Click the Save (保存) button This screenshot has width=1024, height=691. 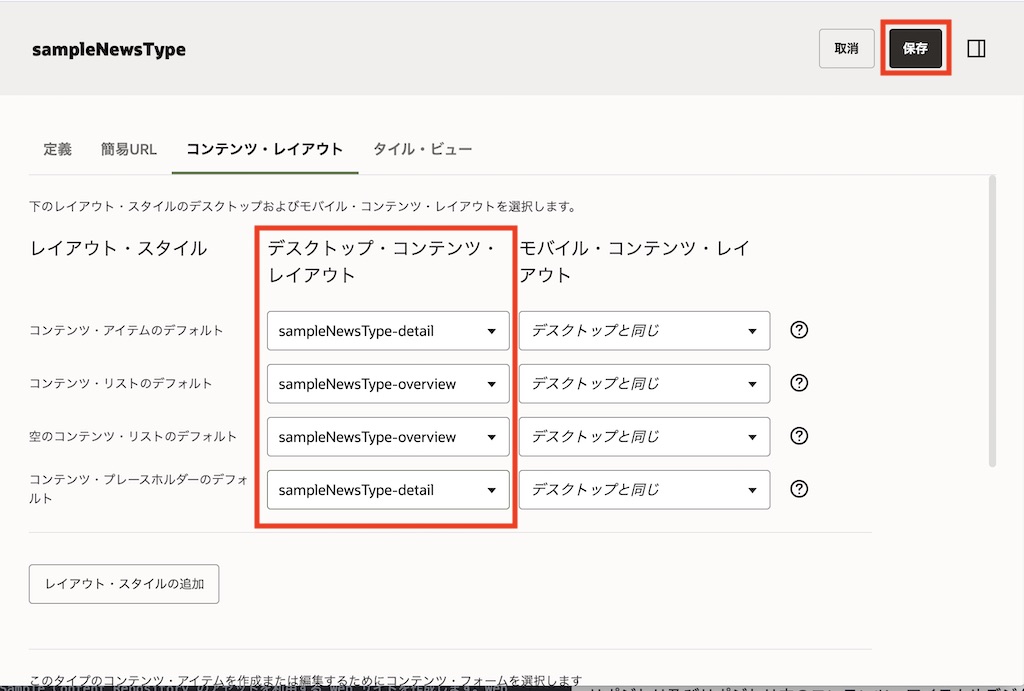[x=915, y=48]
